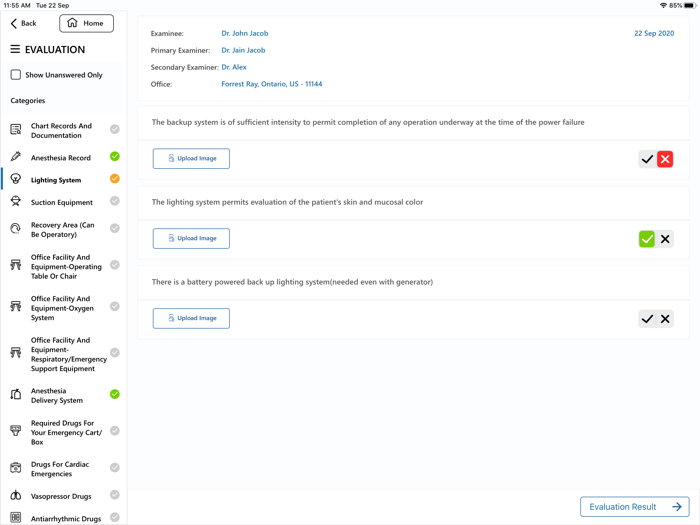Click the Drugs For Cardiac Emergencies icon
700x525 pixels.
tap(16, 468)
